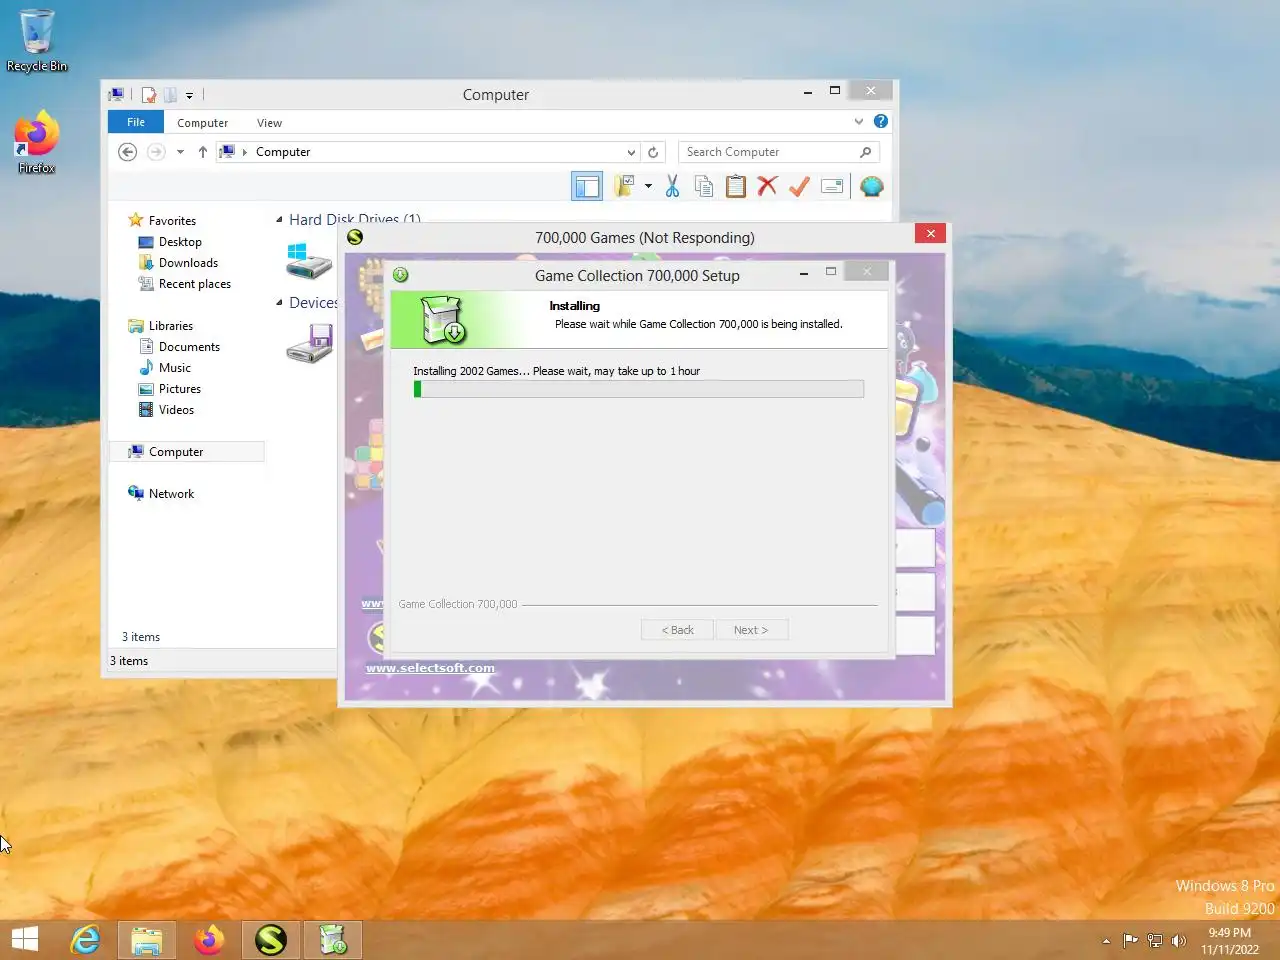This screenshot has width=1280, height=960.
Task: Click the Next button in setup dialog
Action: click(751, 630)
